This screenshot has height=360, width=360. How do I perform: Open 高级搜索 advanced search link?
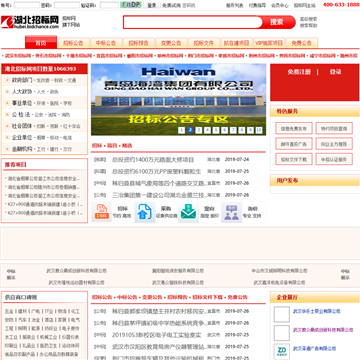[x=308, y=19]
